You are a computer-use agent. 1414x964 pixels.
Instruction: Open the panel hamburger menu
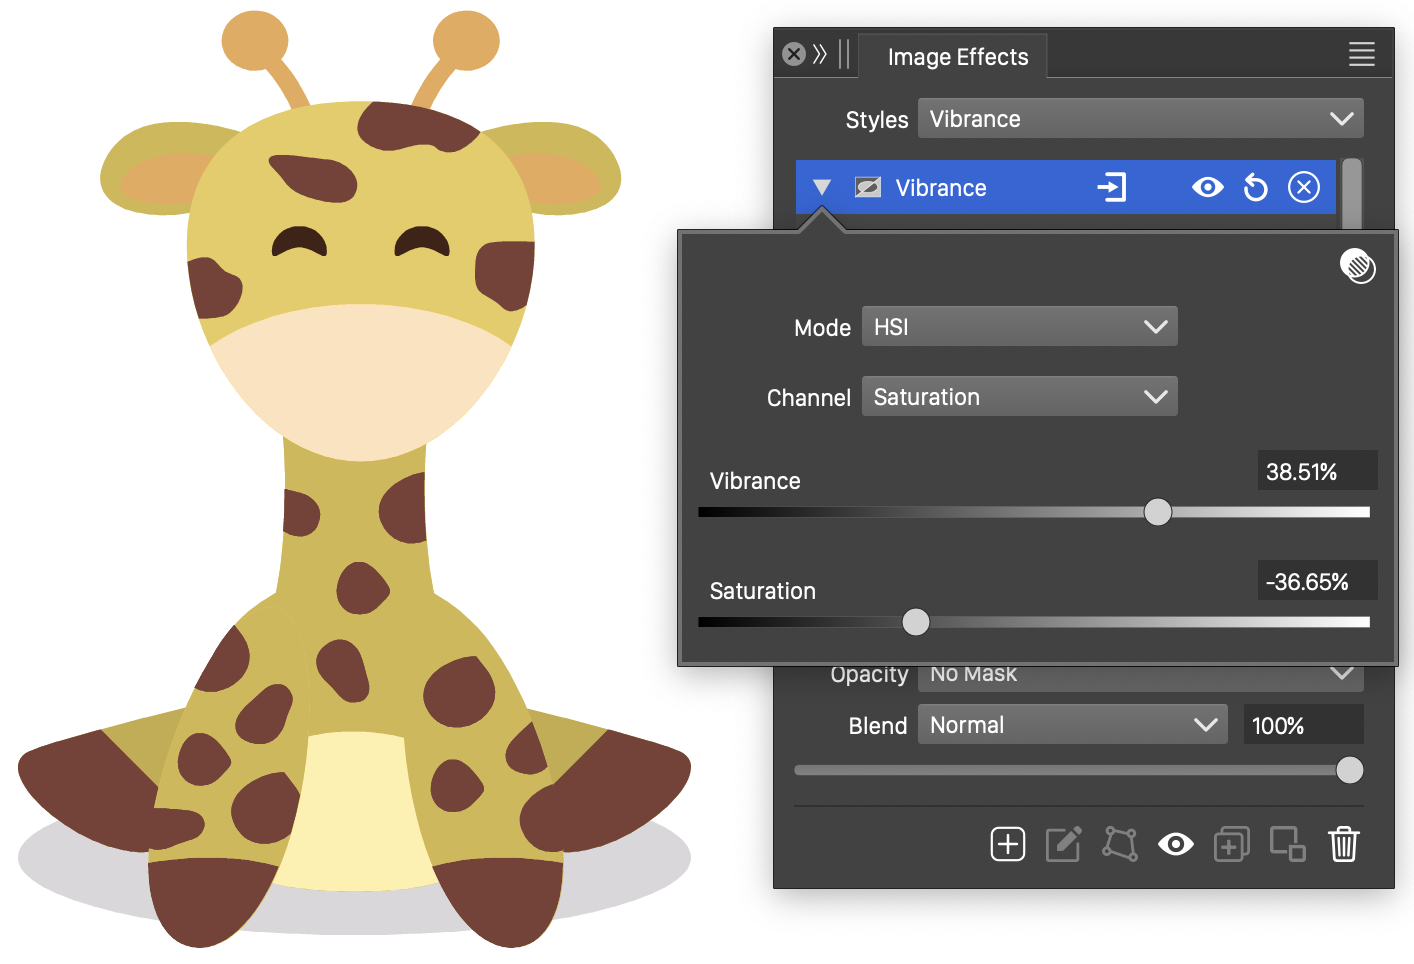coord(1361,54)
